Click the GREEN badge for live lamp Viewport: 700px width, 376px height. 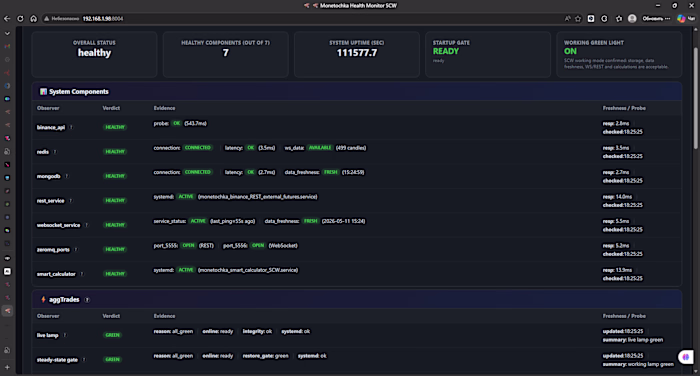point(112,335)
